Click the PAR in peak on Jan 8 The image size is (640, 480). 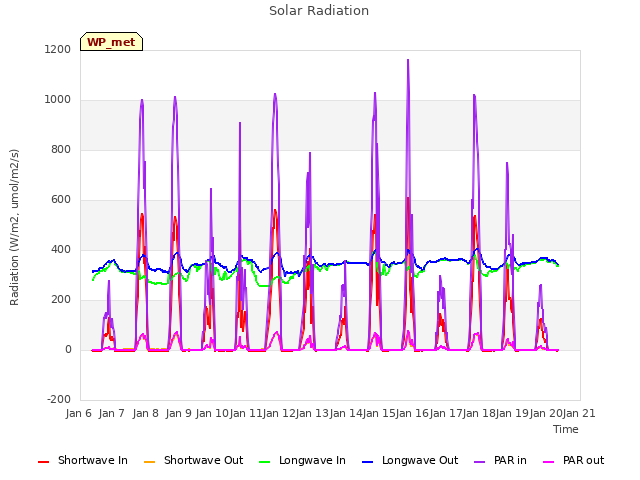click(x=142, y=100)
